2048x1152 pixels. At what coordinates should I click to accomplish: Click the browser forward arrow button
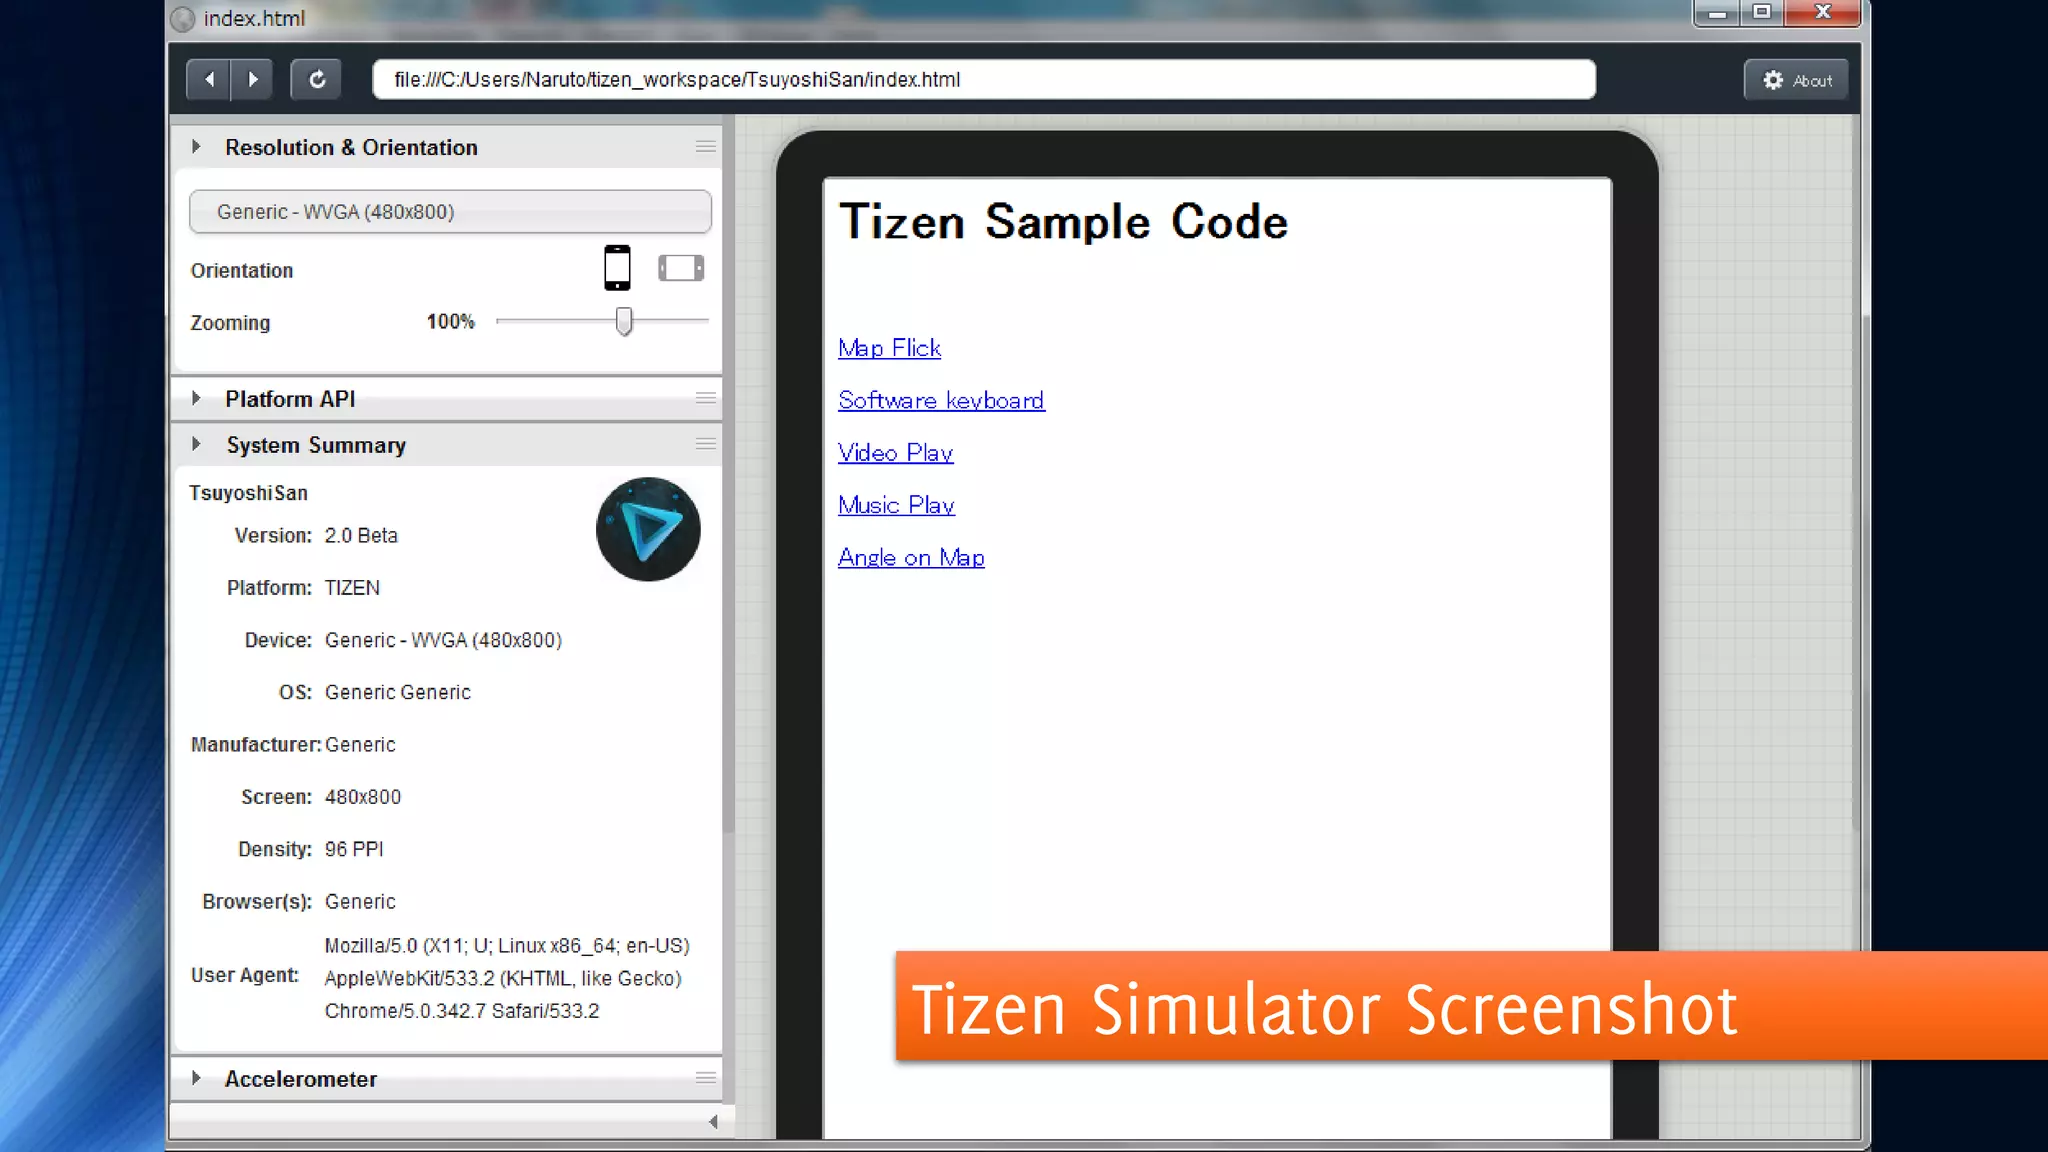coord(253,80)
